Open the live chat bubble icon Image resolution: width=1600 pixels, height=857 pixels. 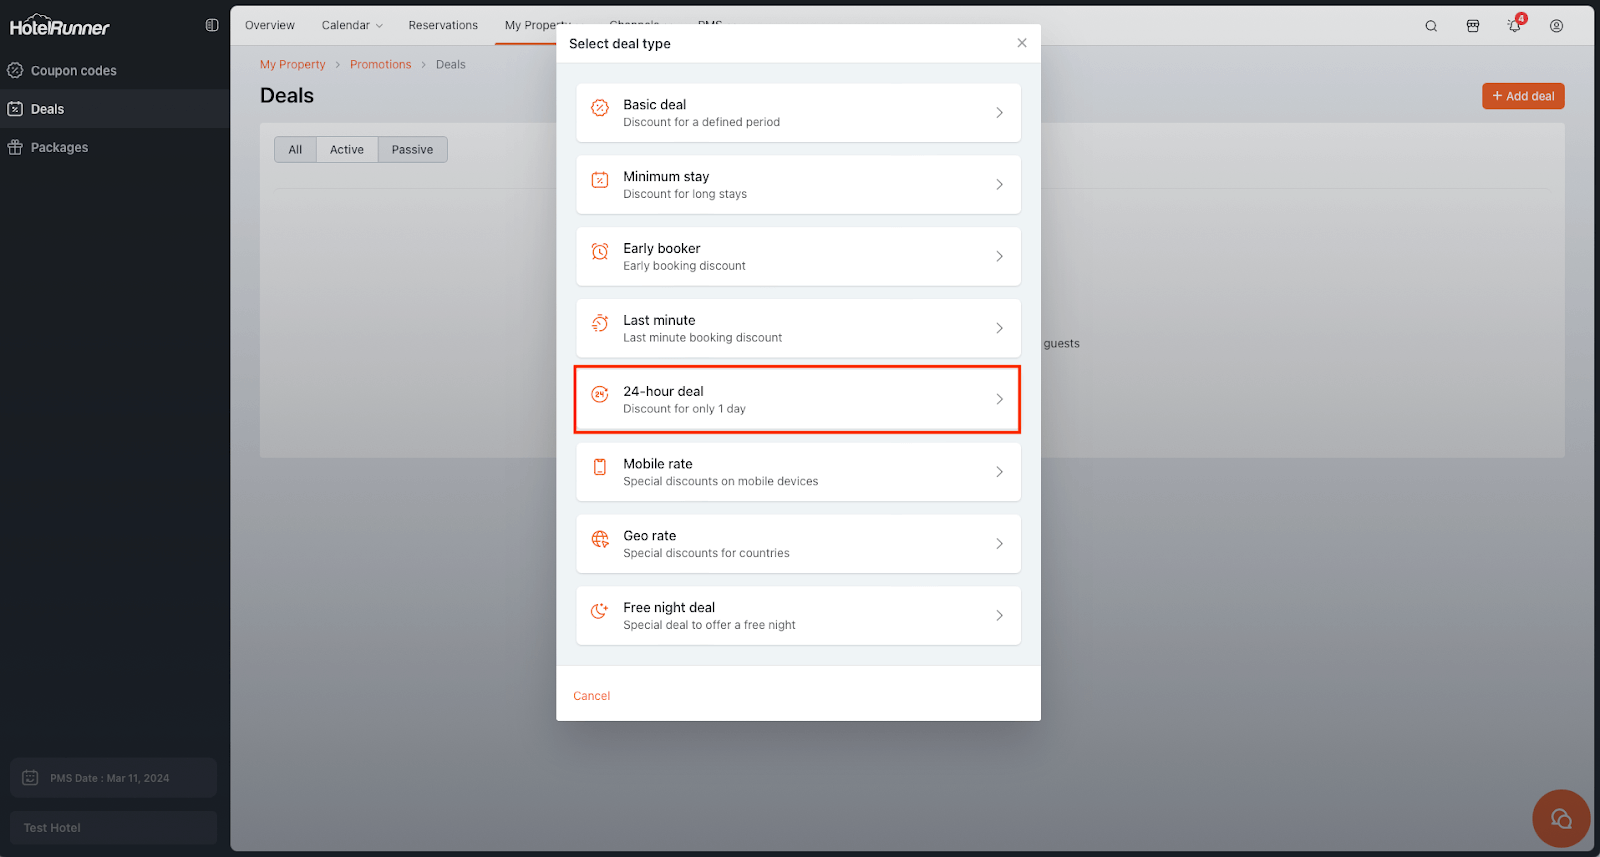click(x=1561, y=819)
